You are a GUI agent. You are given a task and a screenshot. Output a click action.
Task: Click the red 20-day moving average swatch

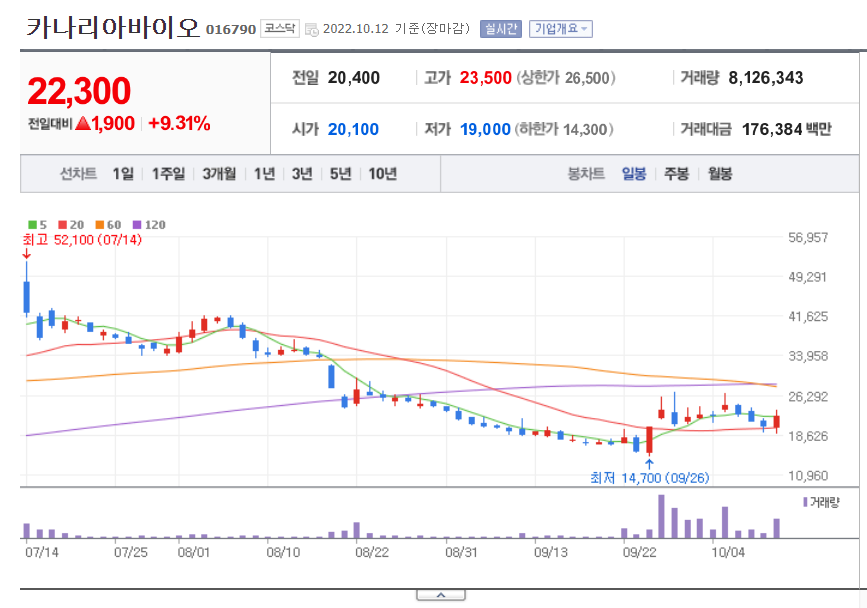[62, 224]
